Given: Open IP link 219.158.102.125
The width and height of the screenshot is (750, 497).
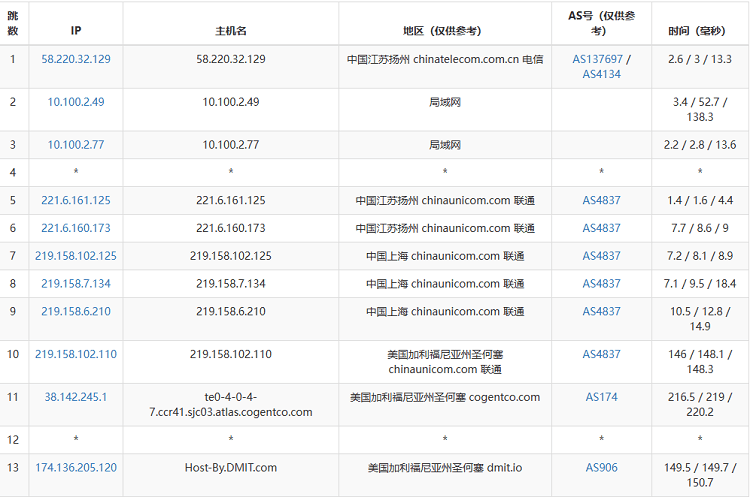Looking at the screenshot, I should (76, 256).
